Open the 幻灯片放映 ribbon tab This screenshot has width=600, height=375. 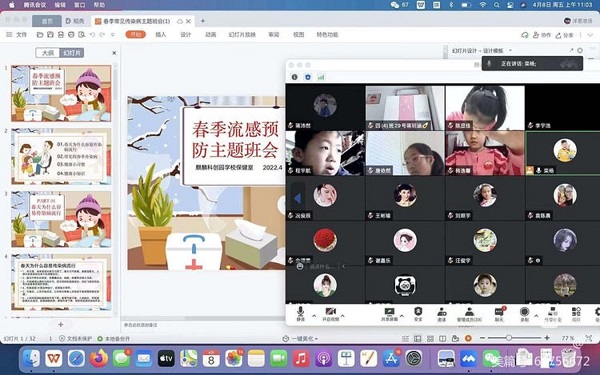(242, 34)
